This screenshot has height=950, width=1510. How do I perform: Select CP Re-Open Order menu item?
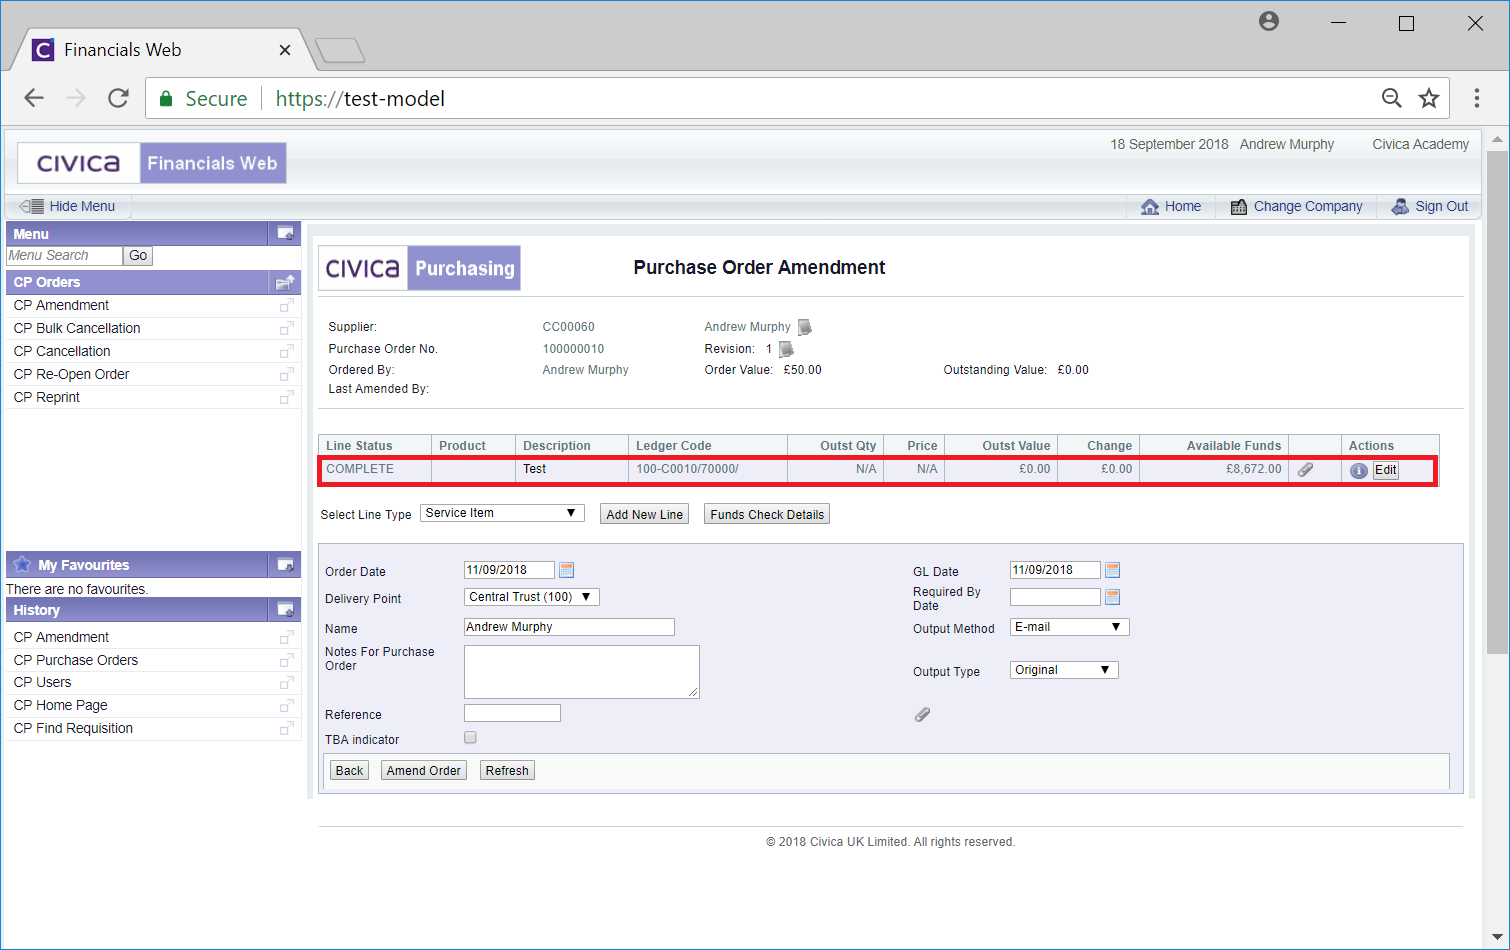71,374
